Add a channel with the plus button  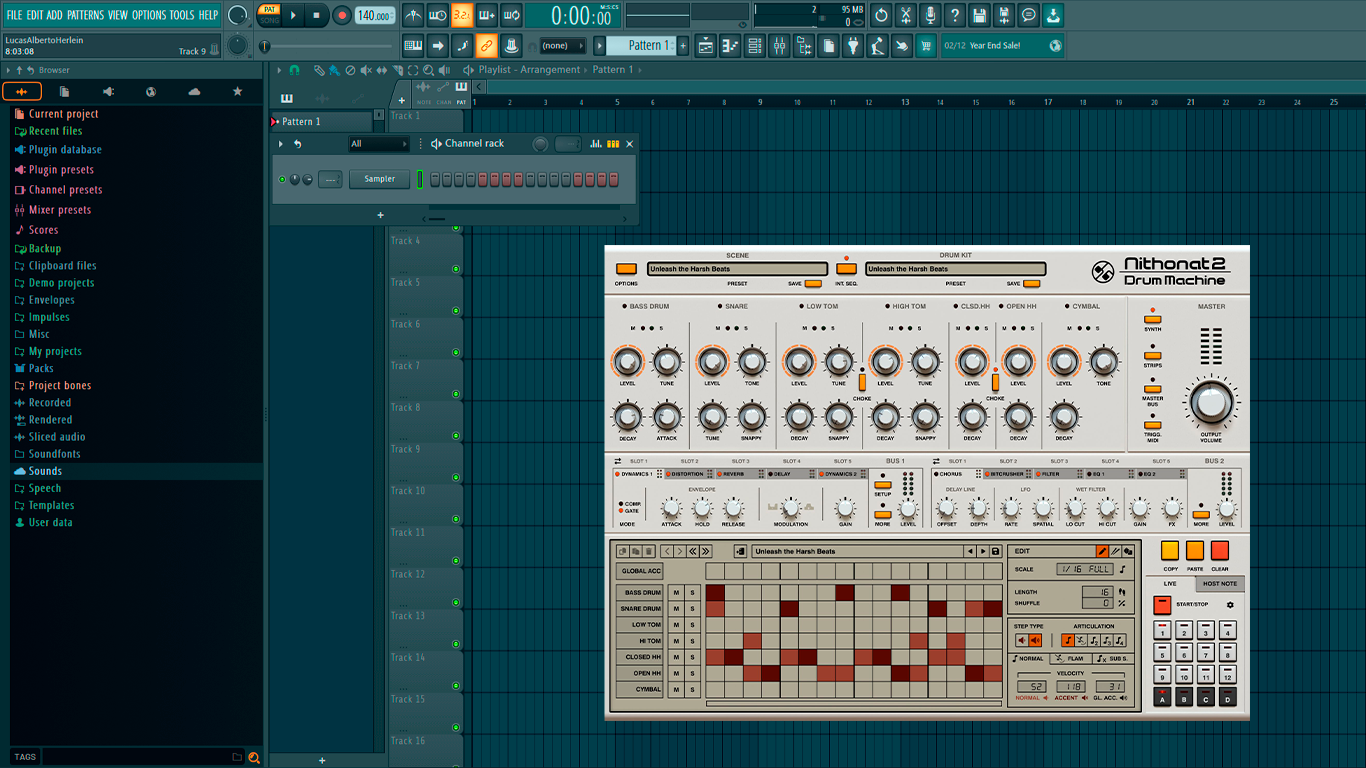click(x=380, y=215)
